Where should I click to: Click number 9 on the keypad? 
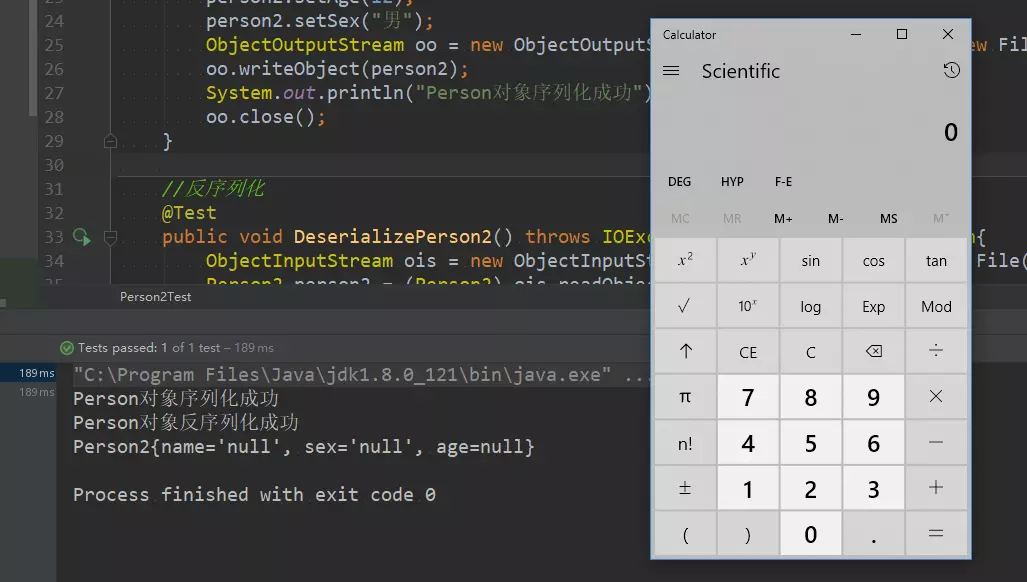[873, 397]
